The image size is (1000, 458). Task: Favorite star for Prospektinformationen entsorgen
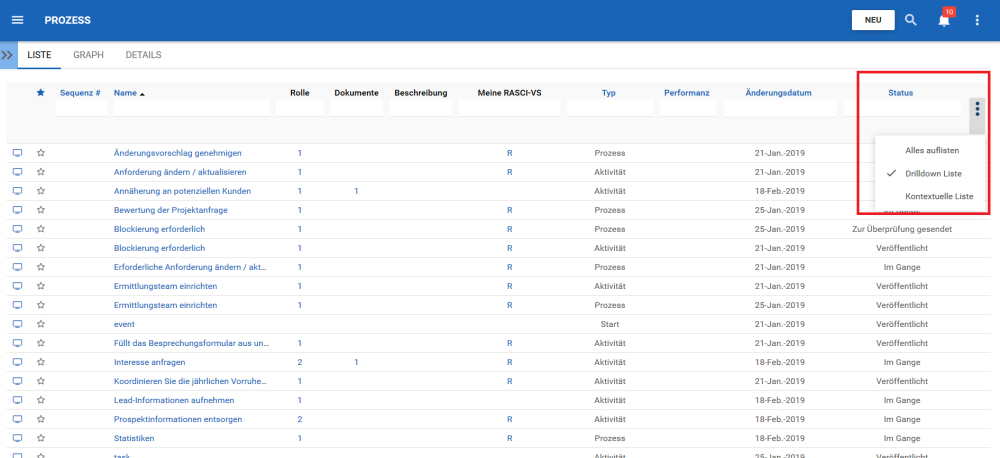pyautogui.click(x=41, y=419)
